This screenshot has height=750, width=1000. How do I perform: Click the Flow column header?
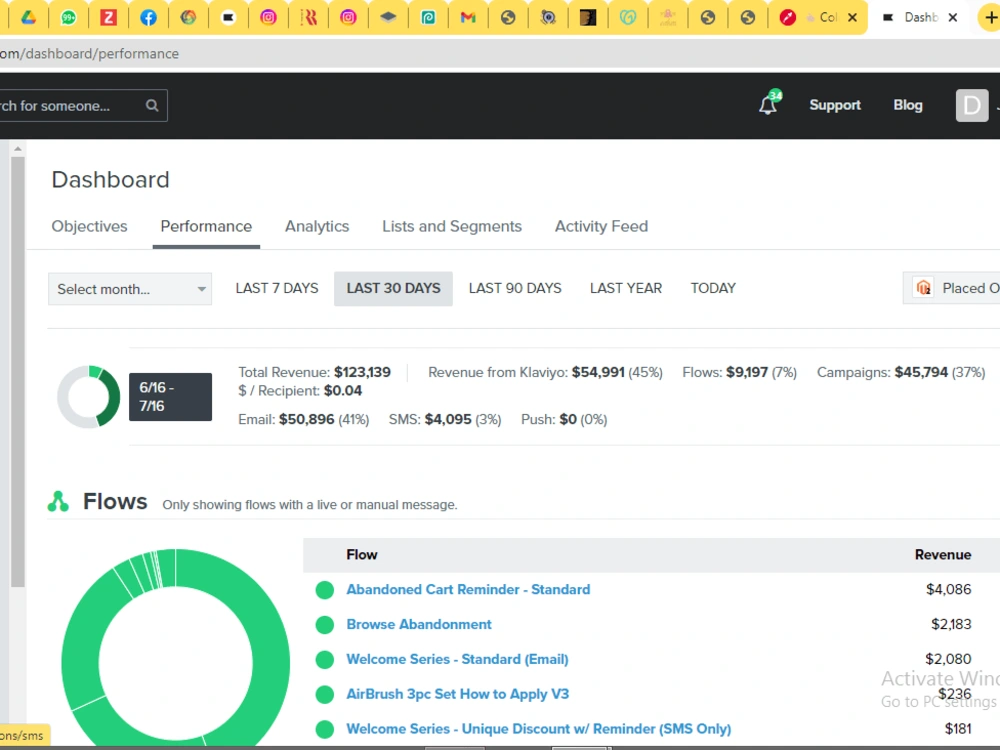[362, 555]
